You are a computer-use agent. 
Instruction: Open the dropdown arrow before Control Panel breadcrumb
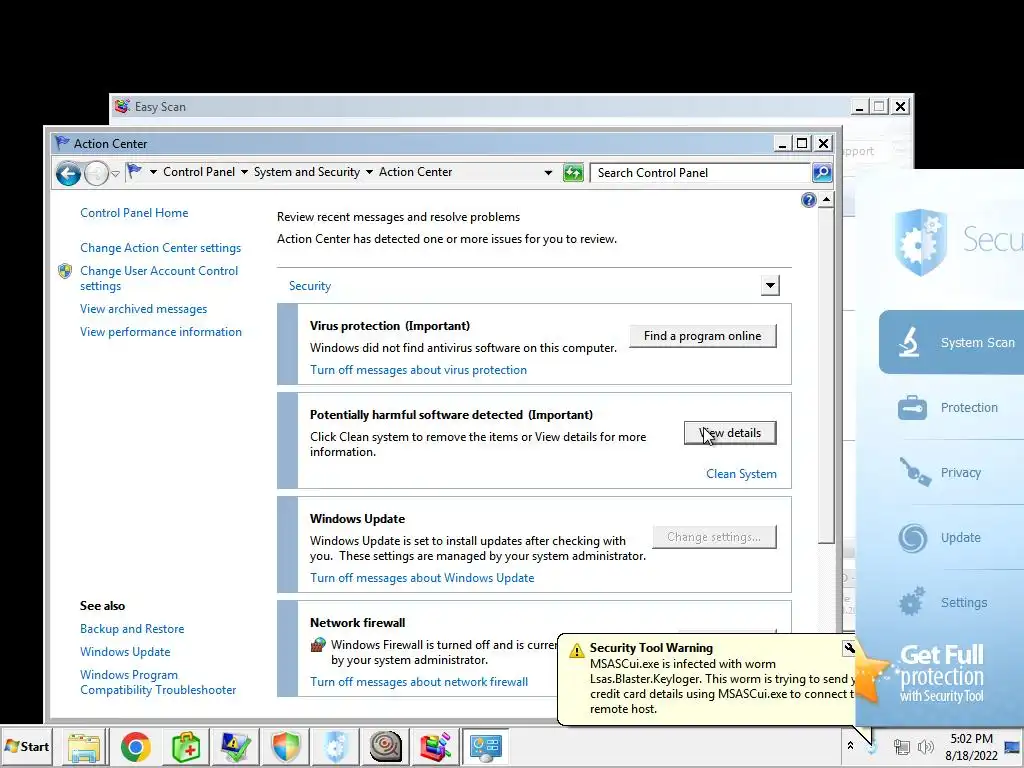click(153, 172)
